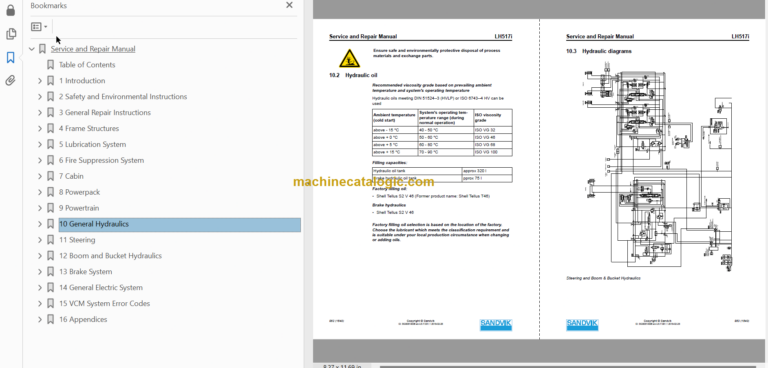The image size is (768, 368).
Task: Click the horizontal scrollbar below document
Action: pos(568,366)
